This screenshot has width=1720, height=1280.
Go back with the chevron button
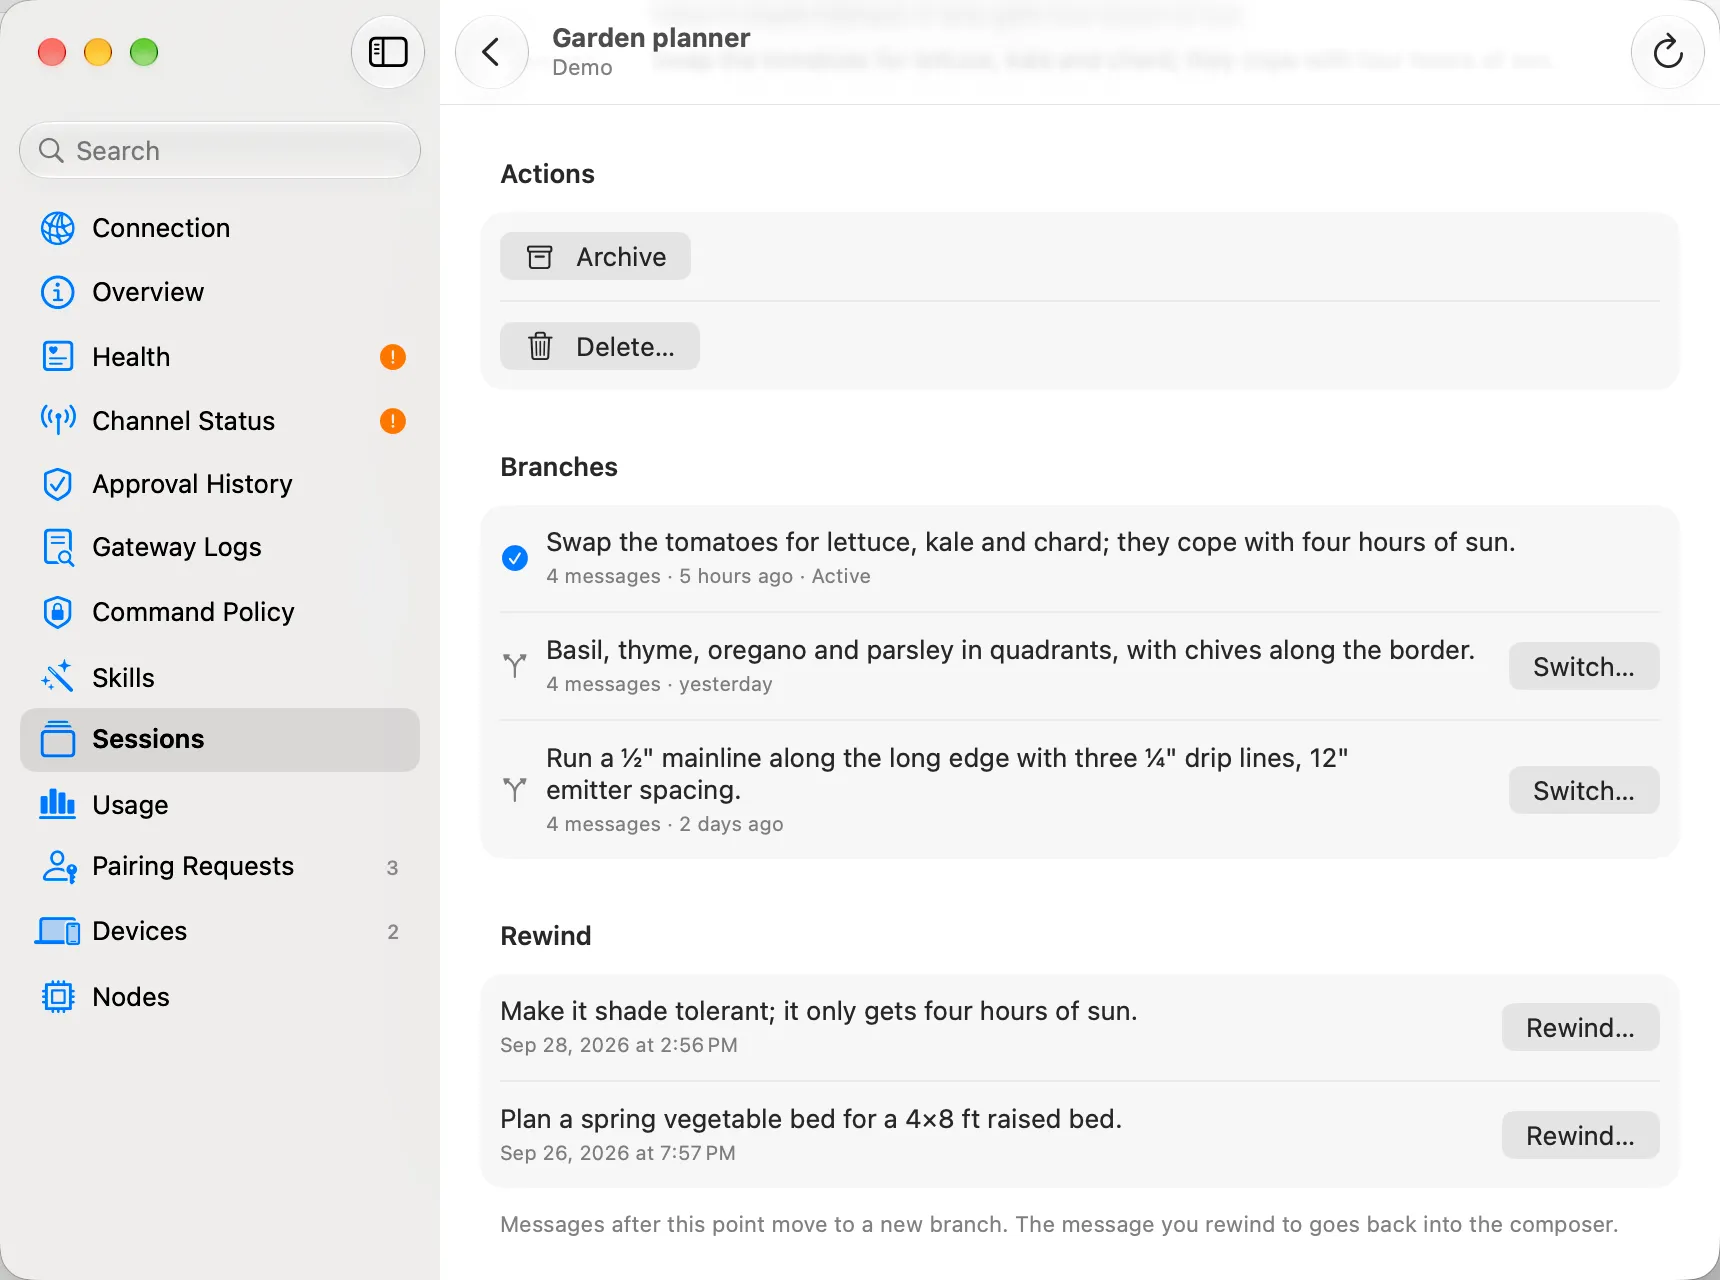(x=491, y=52)
